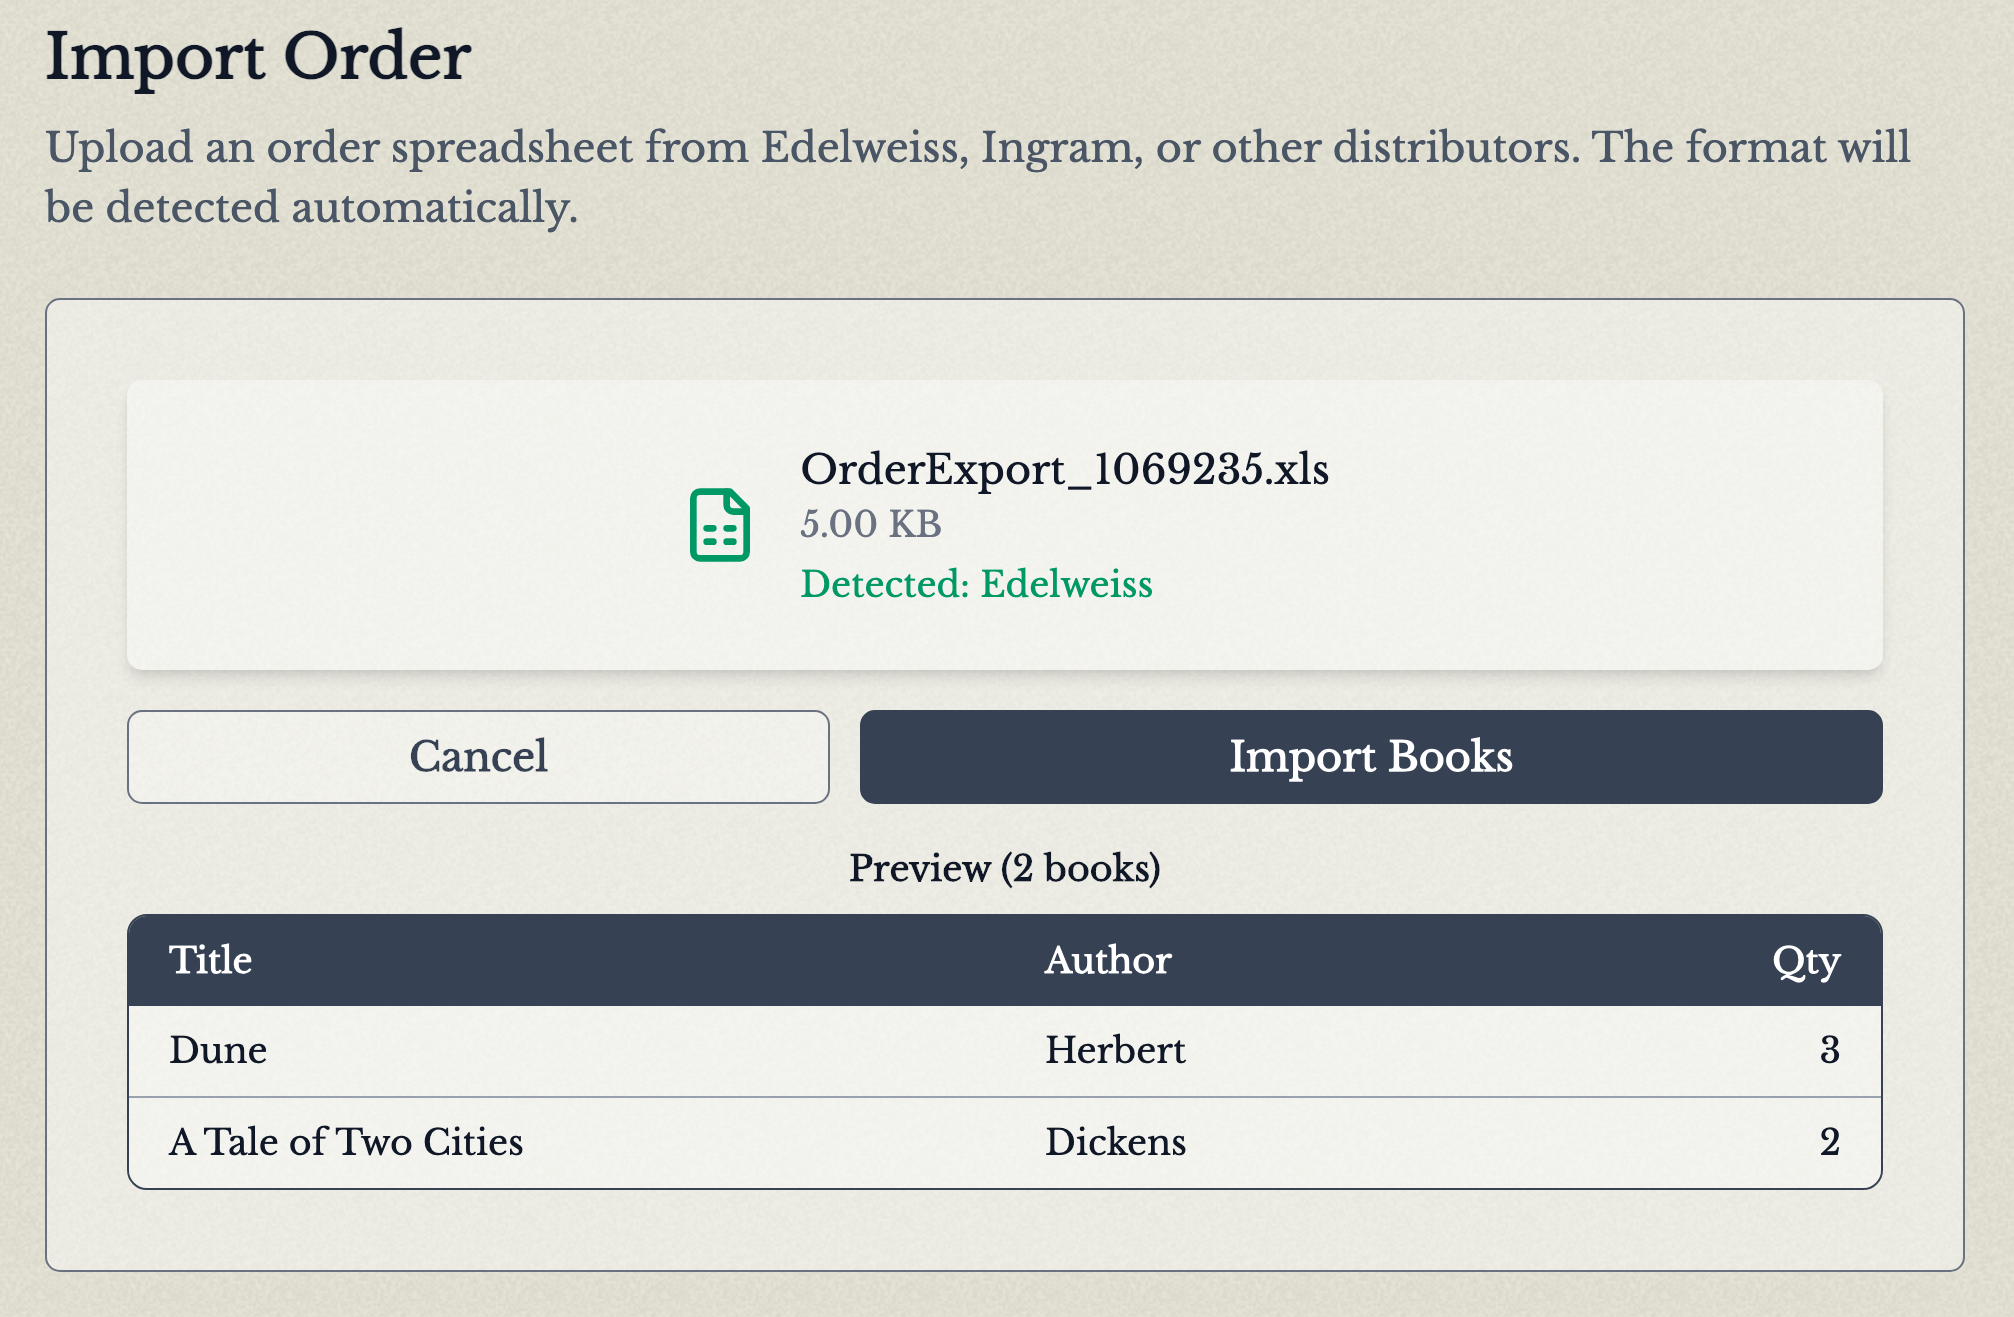This screenshot has width=2014, height=1317.
Task: Sort the table by Author column
Action: click(x=1107, y=959)
